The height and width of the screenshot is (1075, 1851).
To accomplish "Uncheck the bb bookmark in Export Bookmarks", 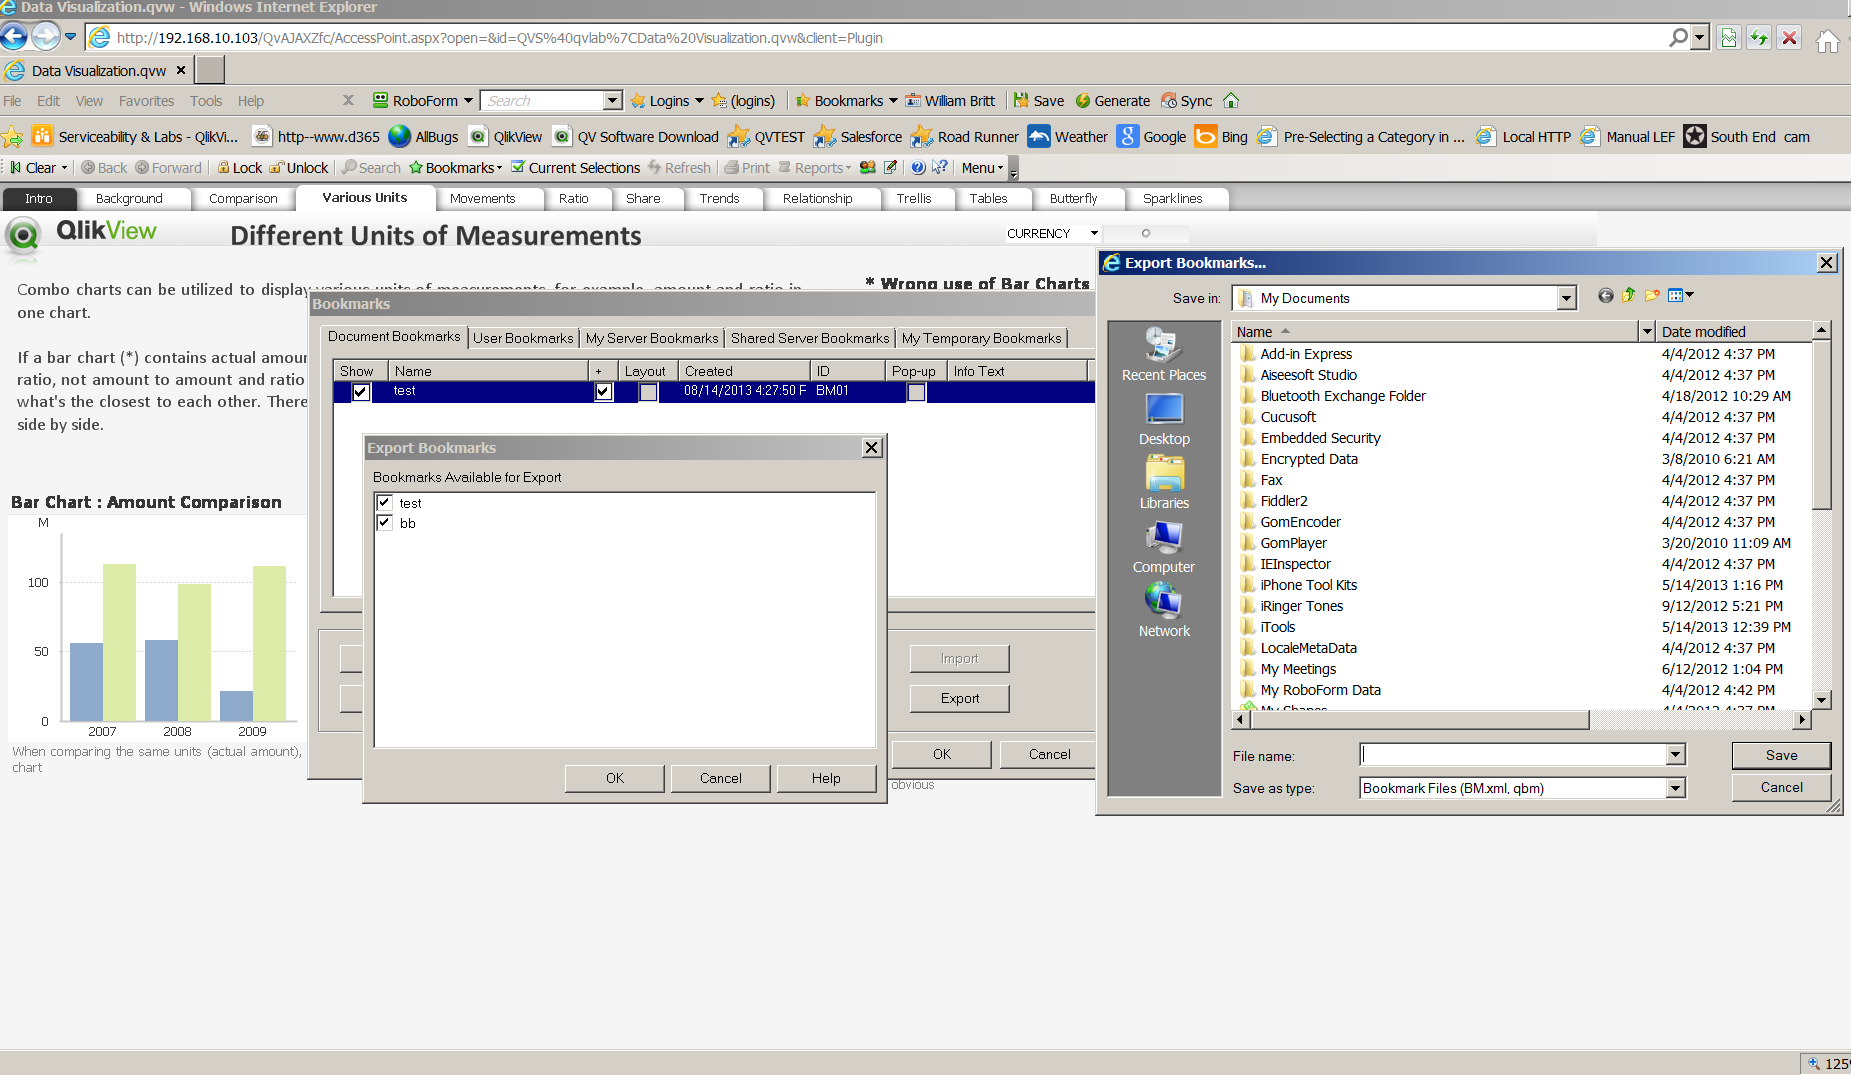I will click(385, 522).
